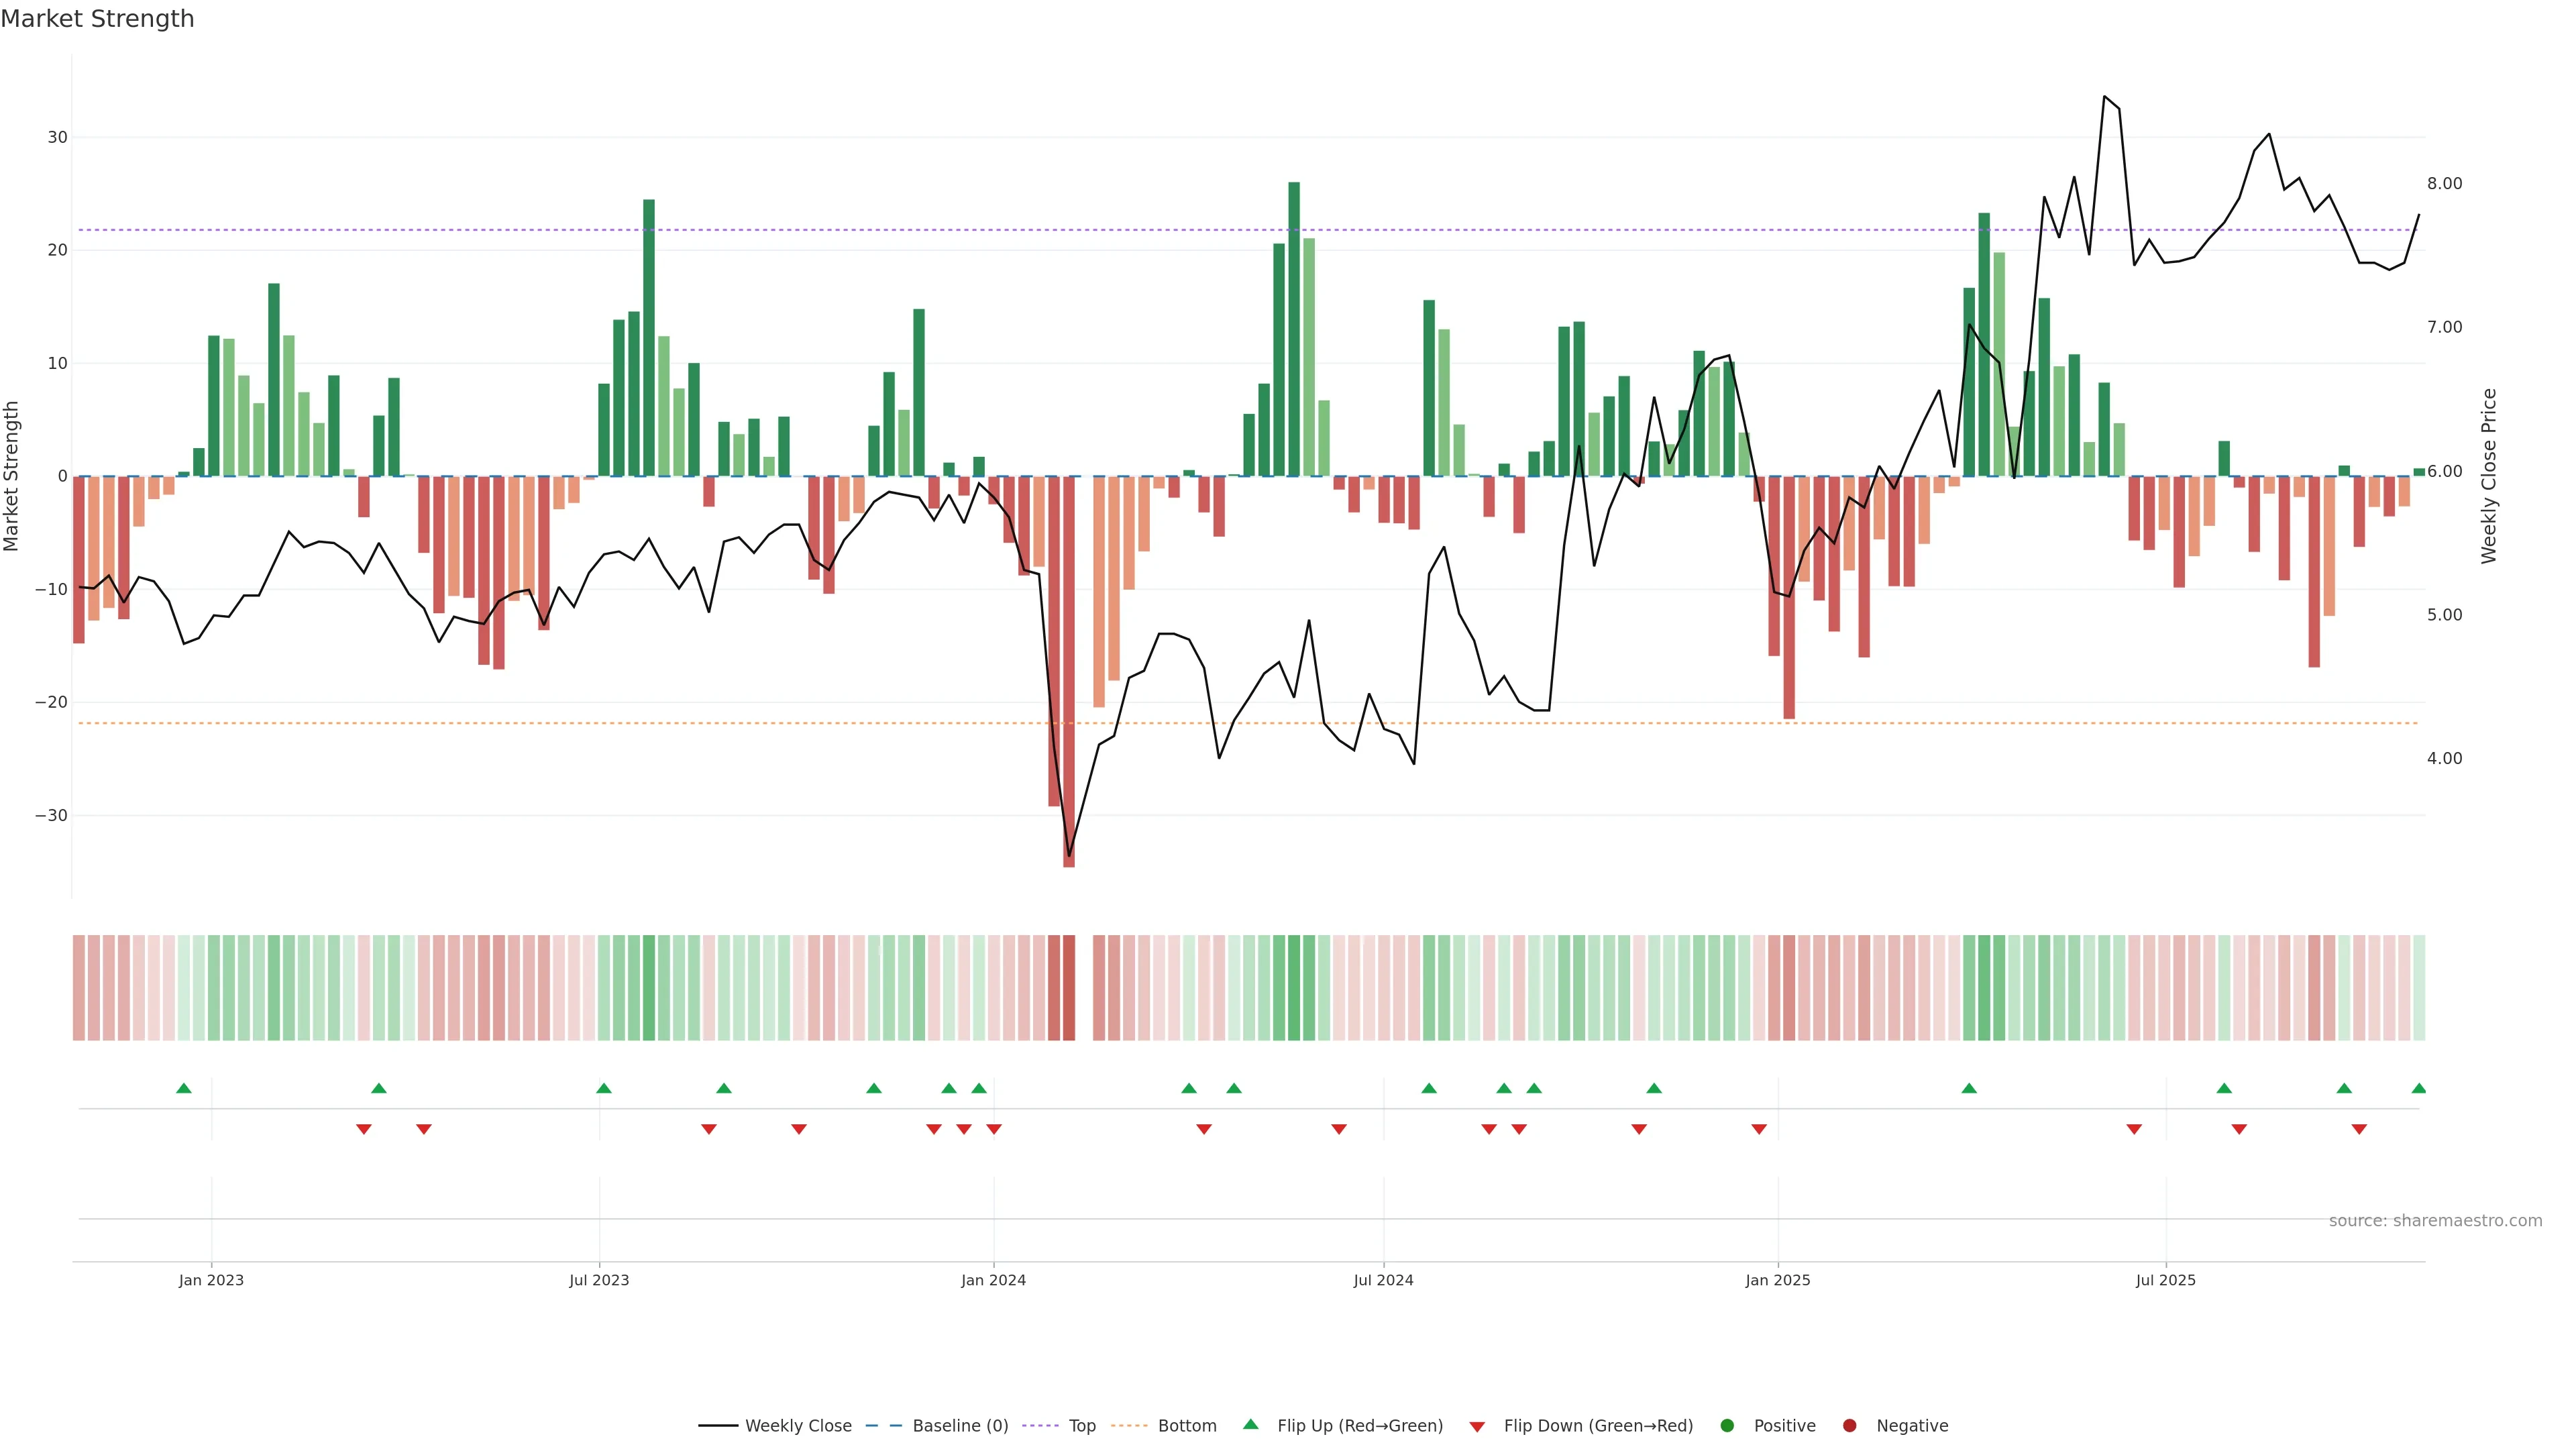This screenshot has height=1449, width=2576.
Task: Click the Jul 2025 x-axis label
Action: (2165, 1280)
